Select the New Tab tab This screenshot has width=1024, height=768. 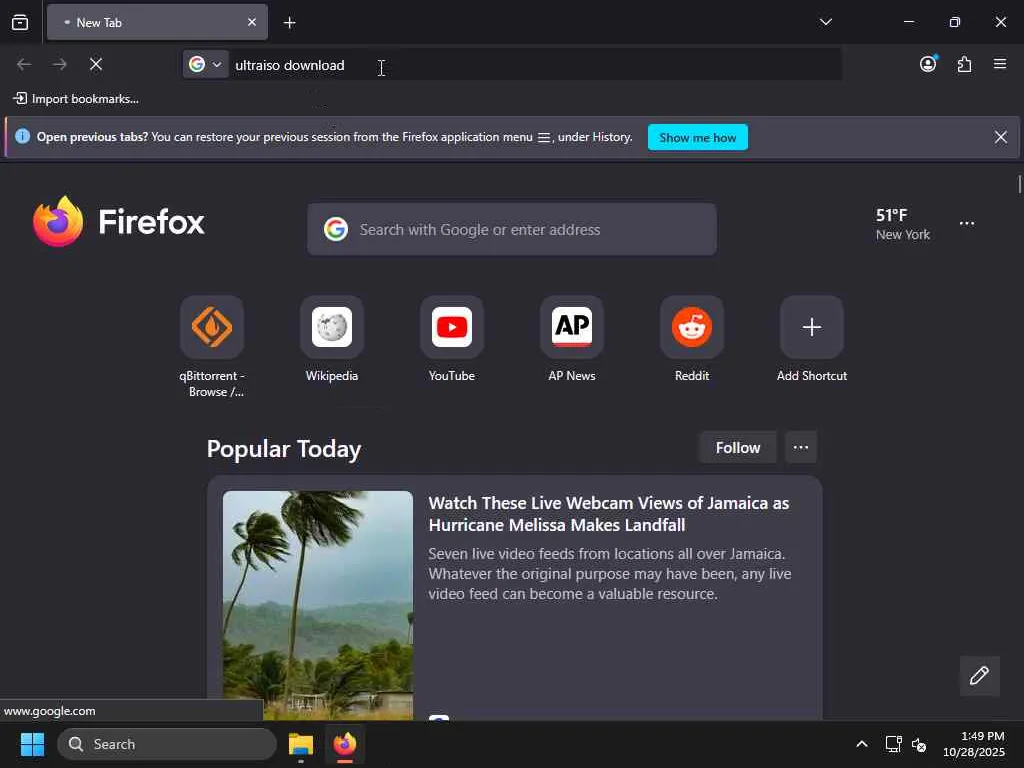tap(157, 22)
